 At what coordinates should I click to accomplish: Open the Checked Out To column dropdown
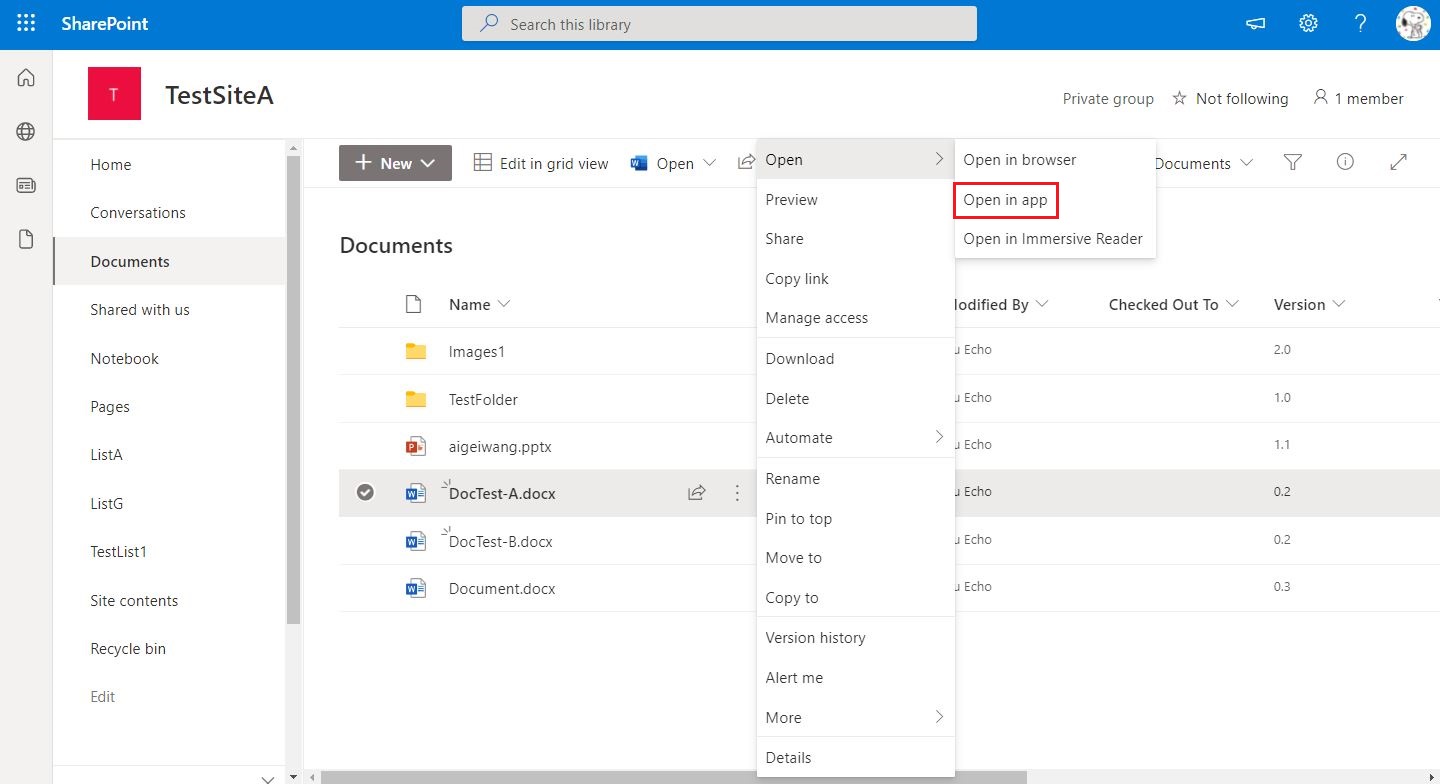(x=1232, y=304)
